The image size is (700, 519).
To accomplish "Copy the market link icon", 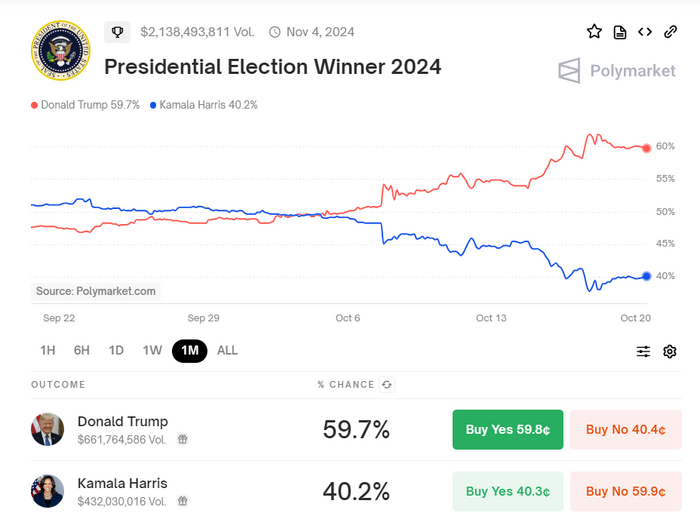I will (670, 32).
